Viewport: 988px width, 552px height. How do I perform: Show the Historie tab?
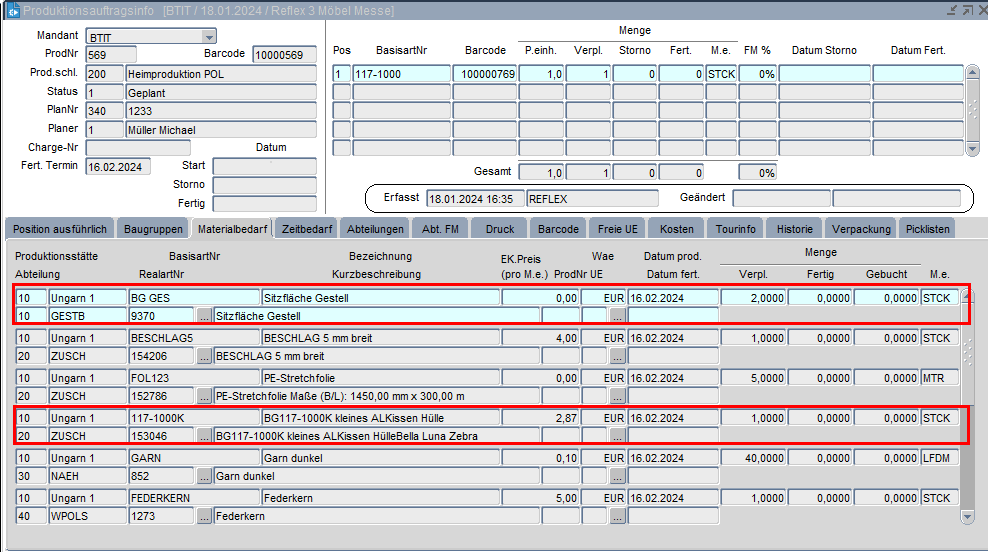[795, 229]
